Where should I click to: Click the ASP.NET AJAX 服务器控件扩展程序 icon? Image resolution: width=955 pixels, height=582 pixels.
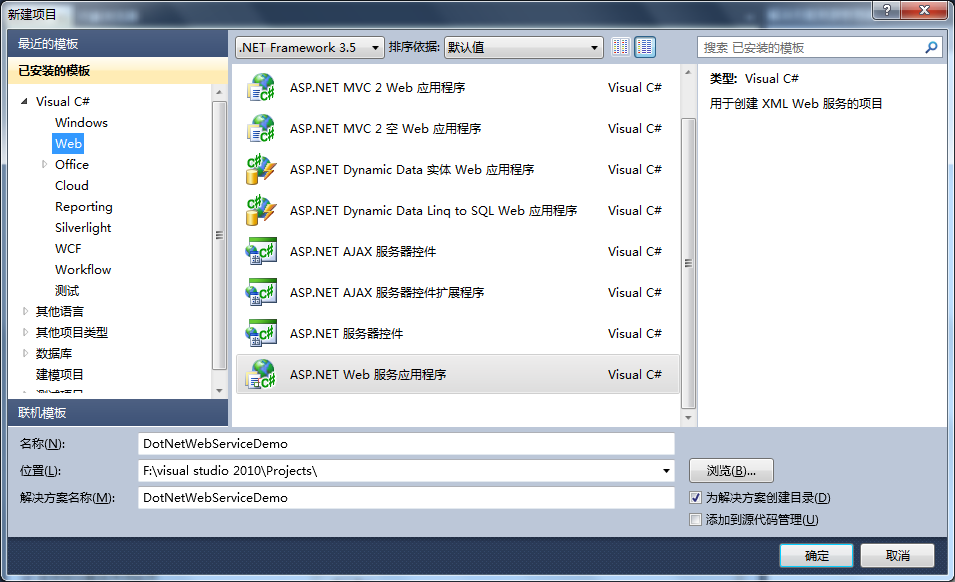261,292
